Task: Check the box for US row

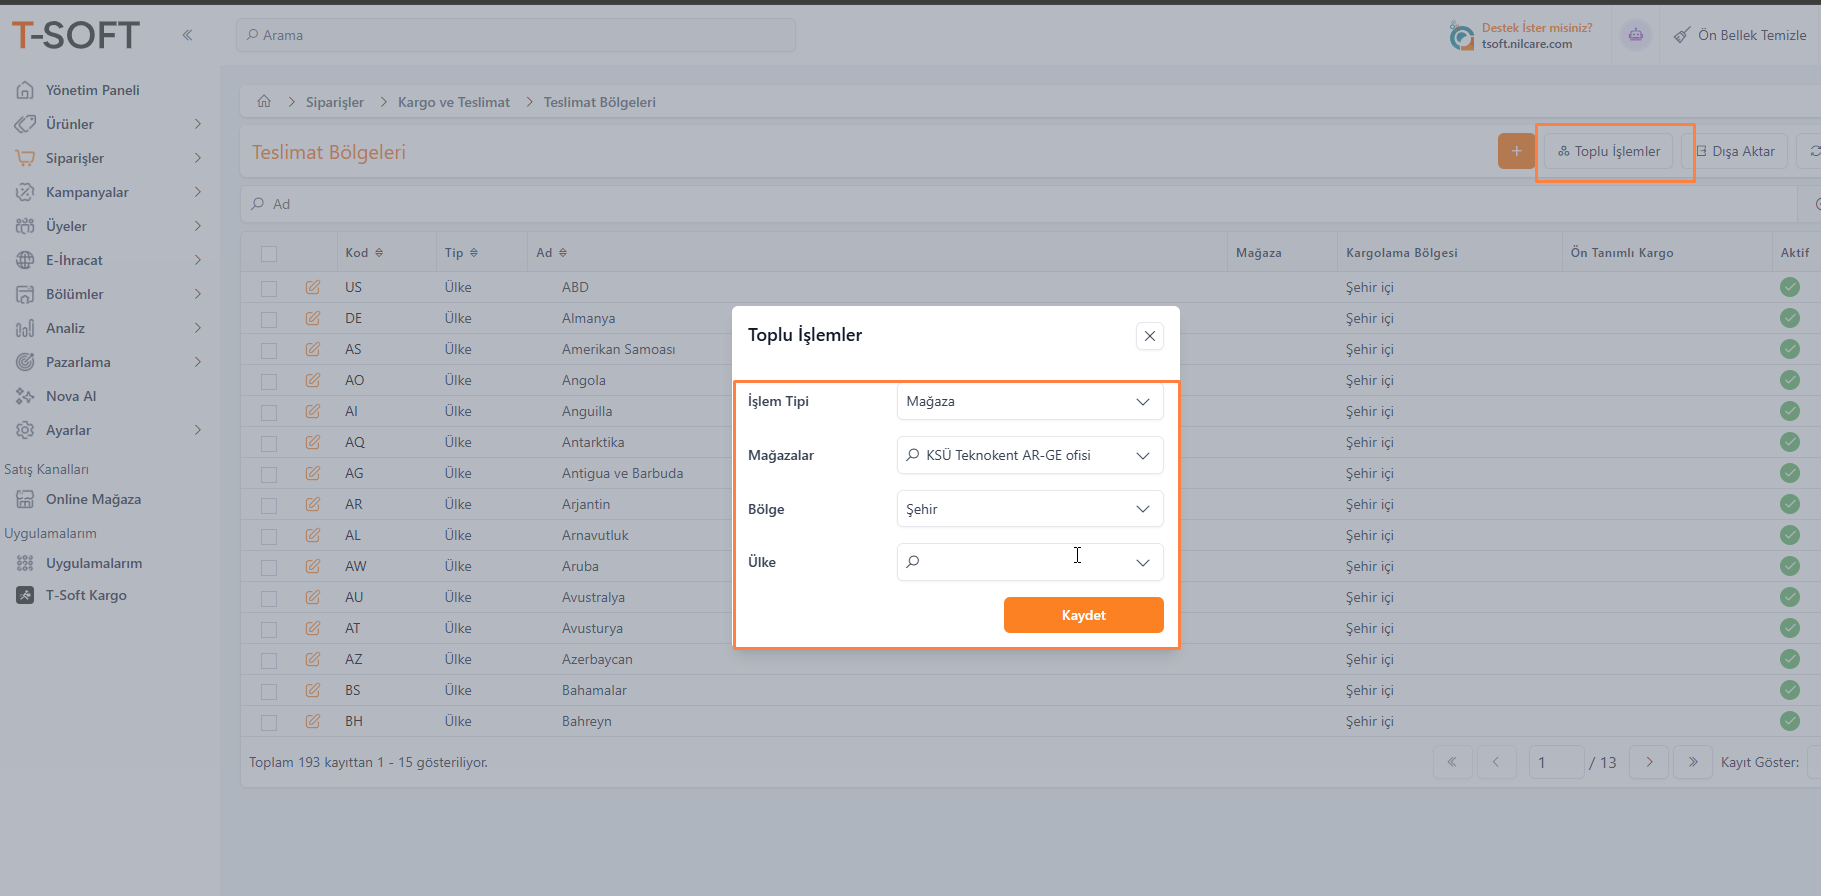Action: click(x=269, y=288)
